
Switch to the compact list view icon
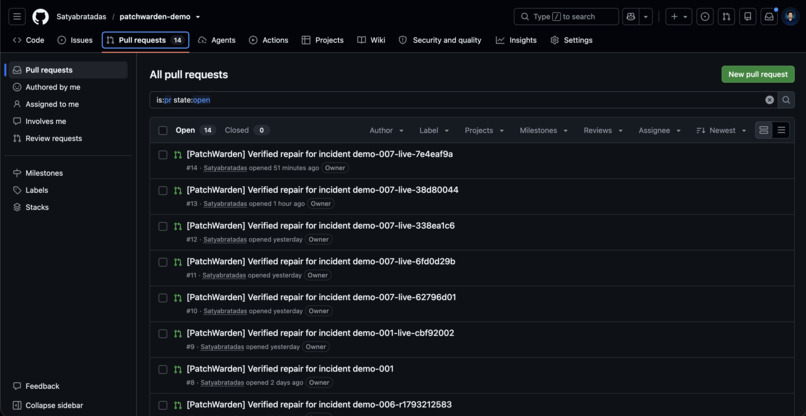coord(781,131)
